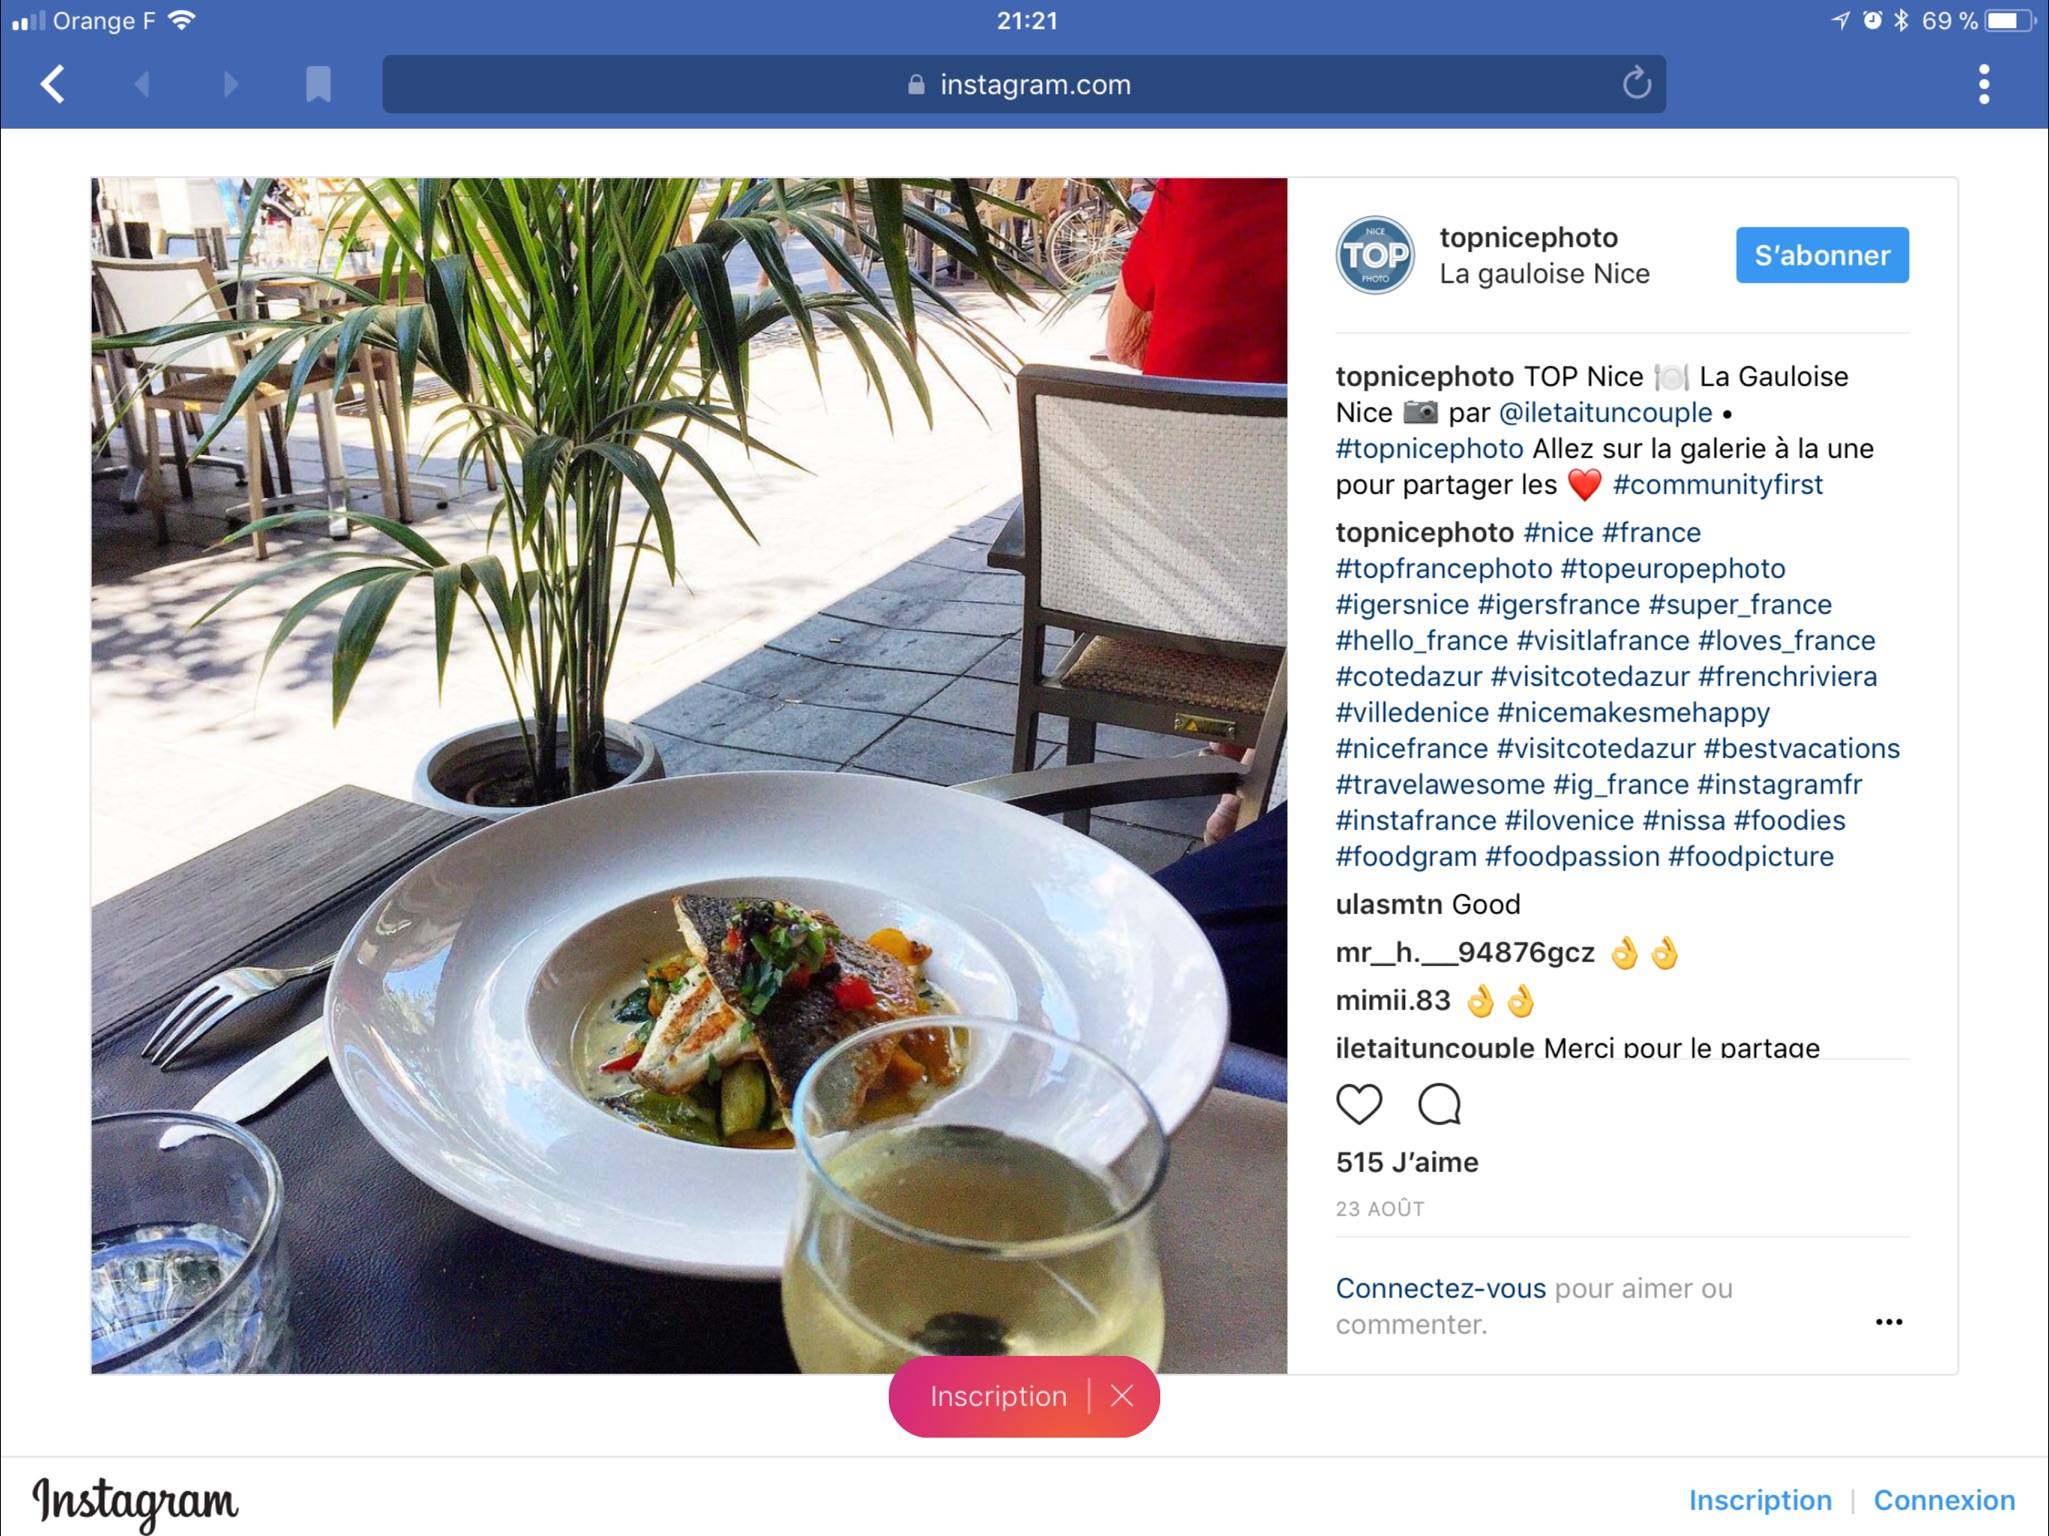Tap the heart like icon under comments

(x=1359, y=1104)
